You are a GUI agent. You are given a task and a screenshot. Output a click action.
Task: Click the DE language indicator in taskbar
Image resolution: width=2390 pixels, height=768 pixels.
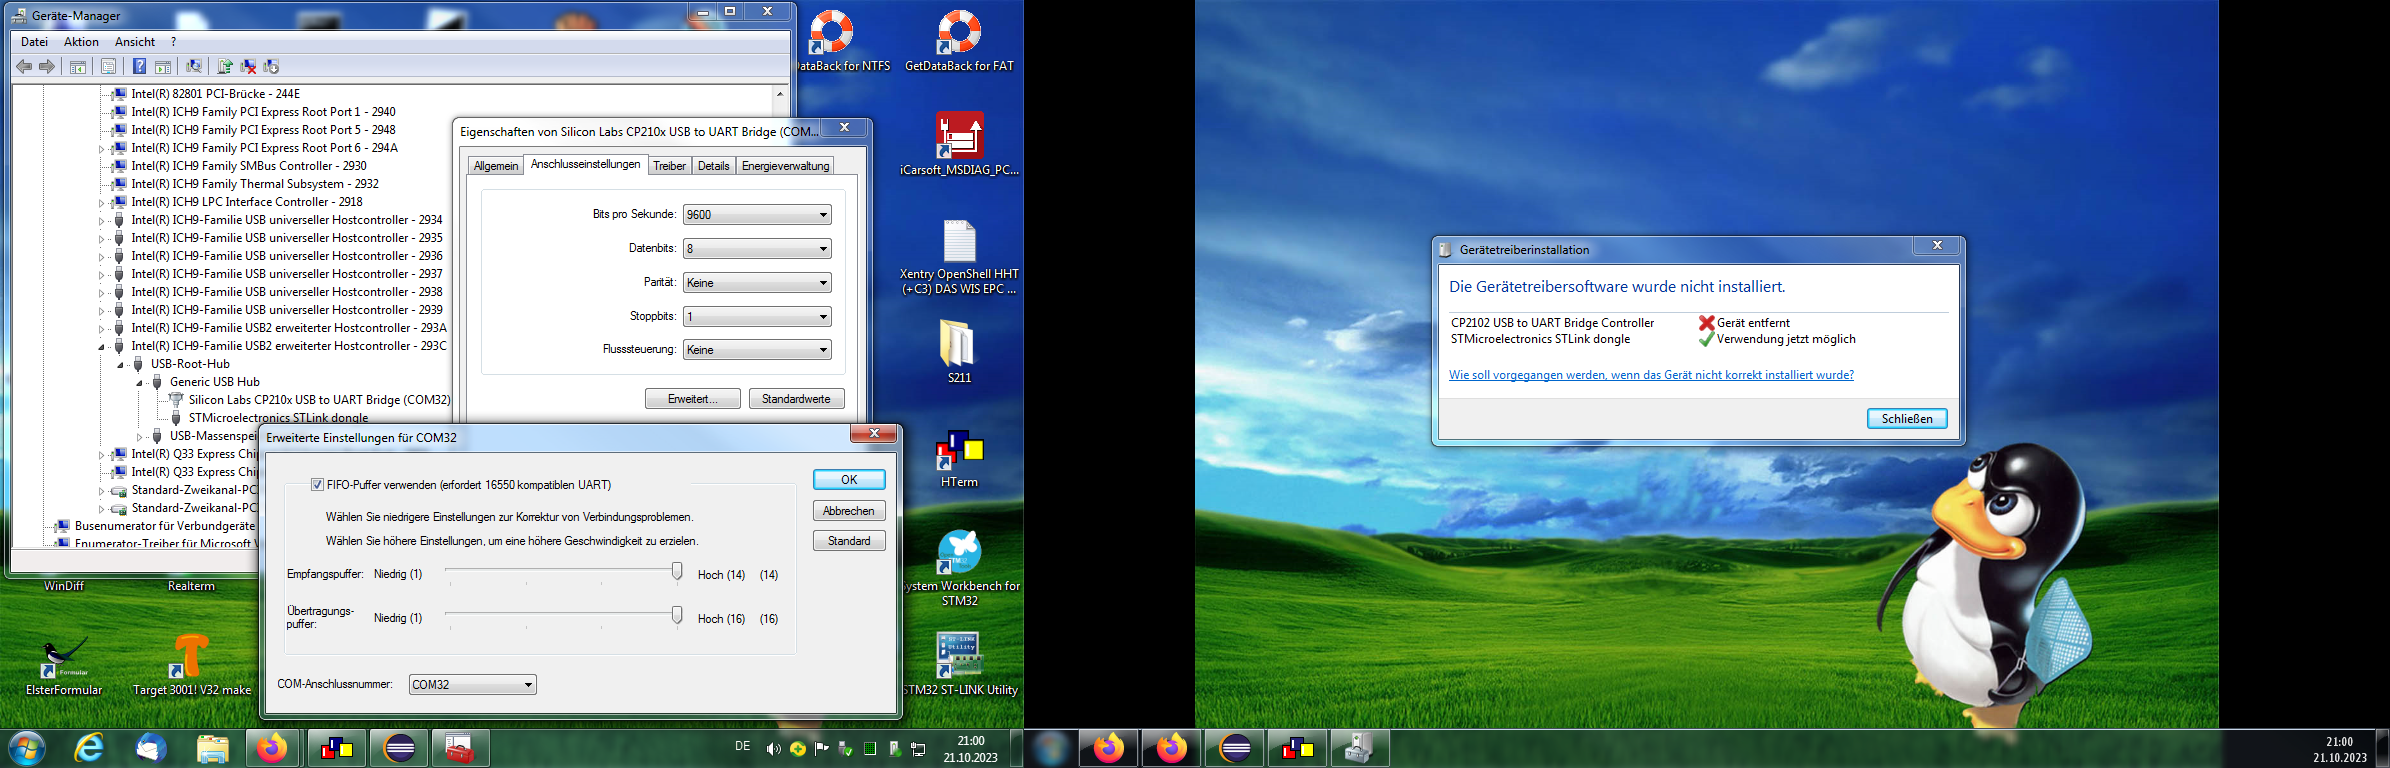742,746
